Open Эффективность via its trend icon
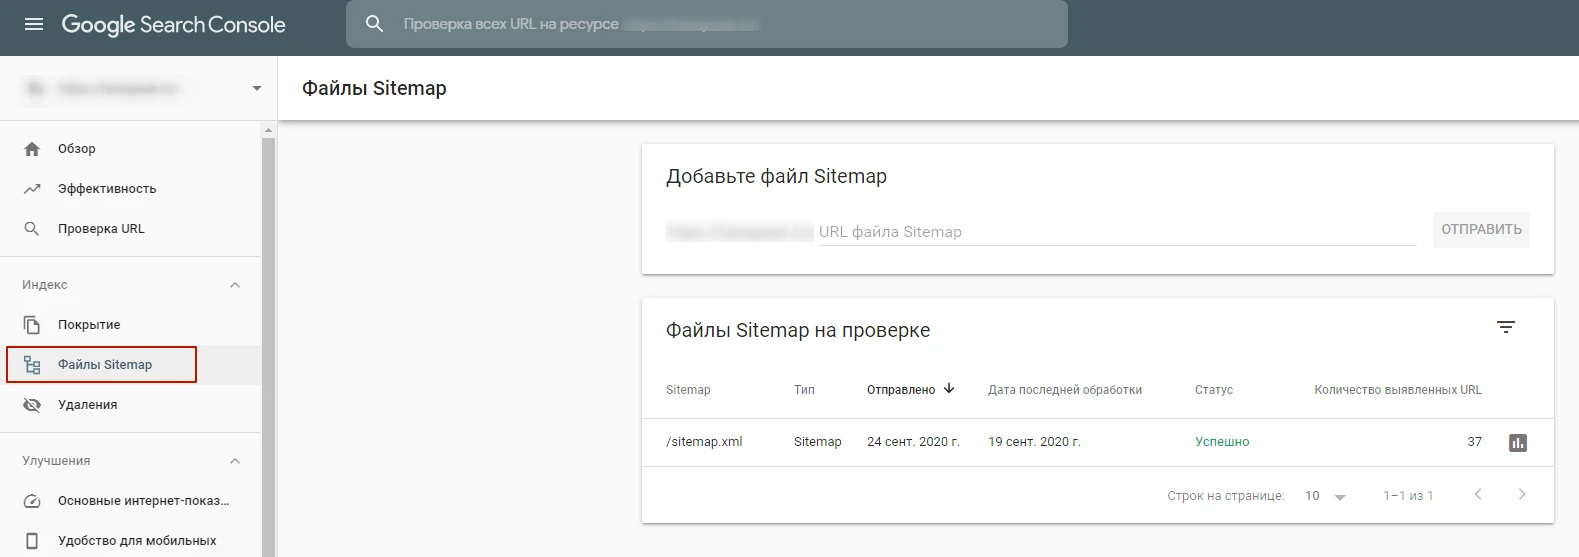The image size is (1579, 557). click(x=32, y=189)
